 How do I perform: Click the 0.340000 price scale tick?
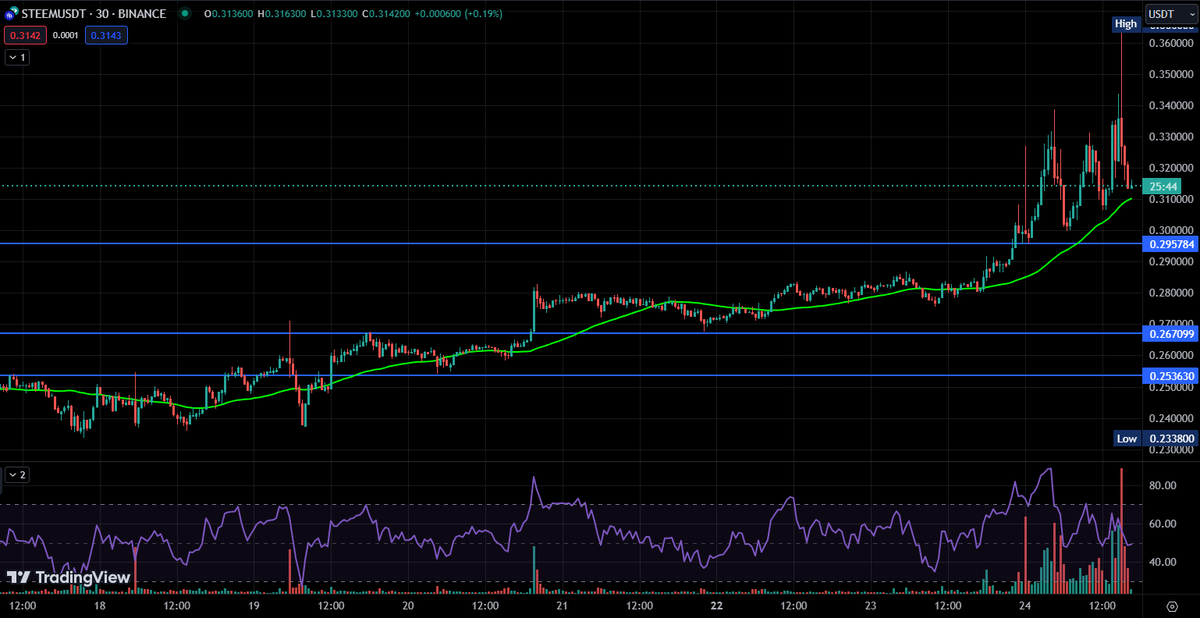pyautogui.click(x=1171, y=105)
